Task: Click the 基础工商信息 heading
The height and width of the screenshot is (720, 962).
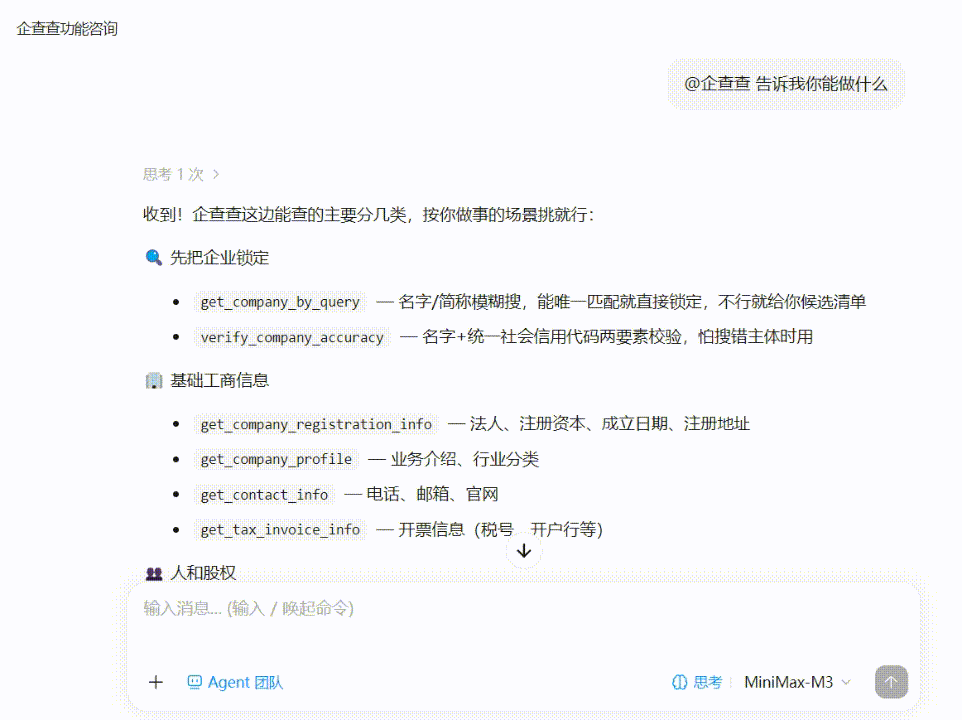Action: (220, 381)
